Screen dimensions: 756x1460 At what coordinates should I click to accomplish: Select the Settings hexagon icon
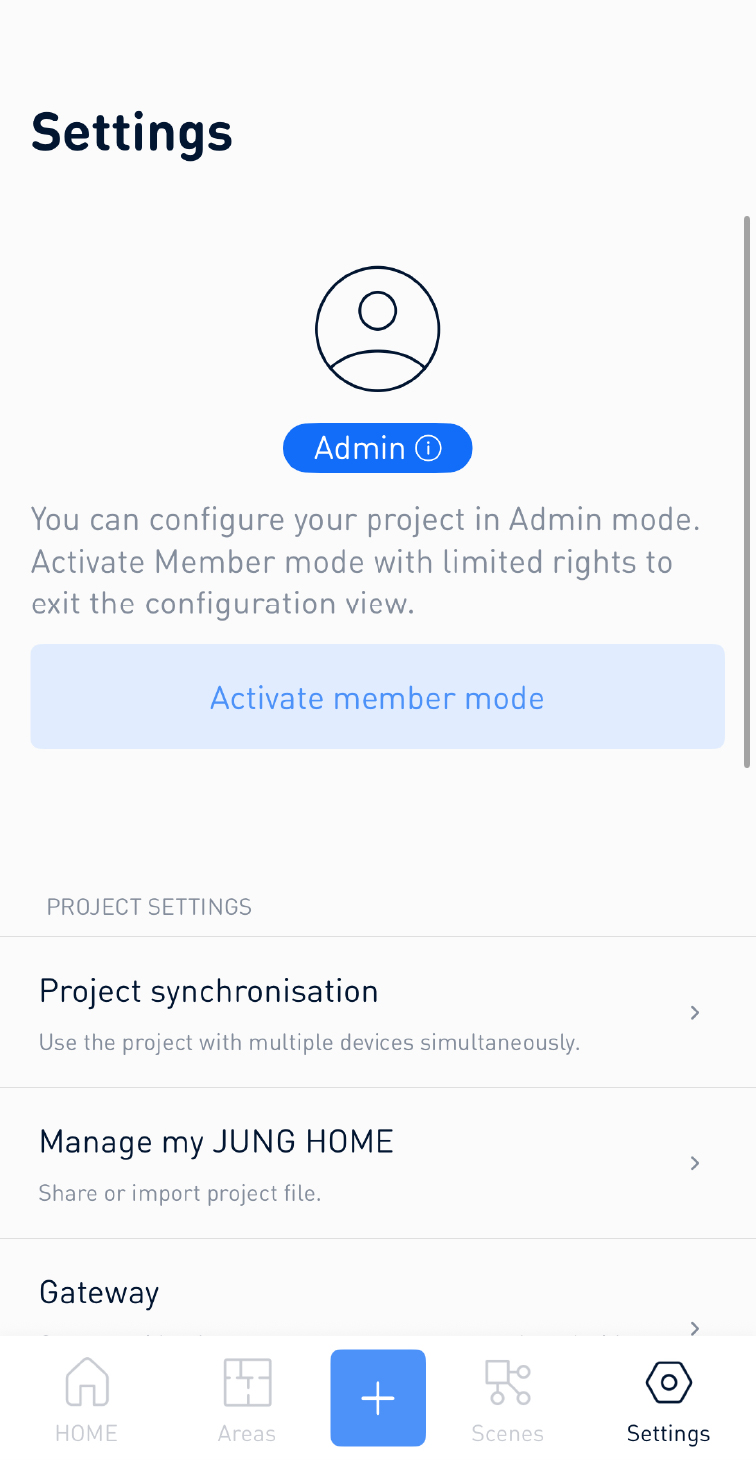669,1383
